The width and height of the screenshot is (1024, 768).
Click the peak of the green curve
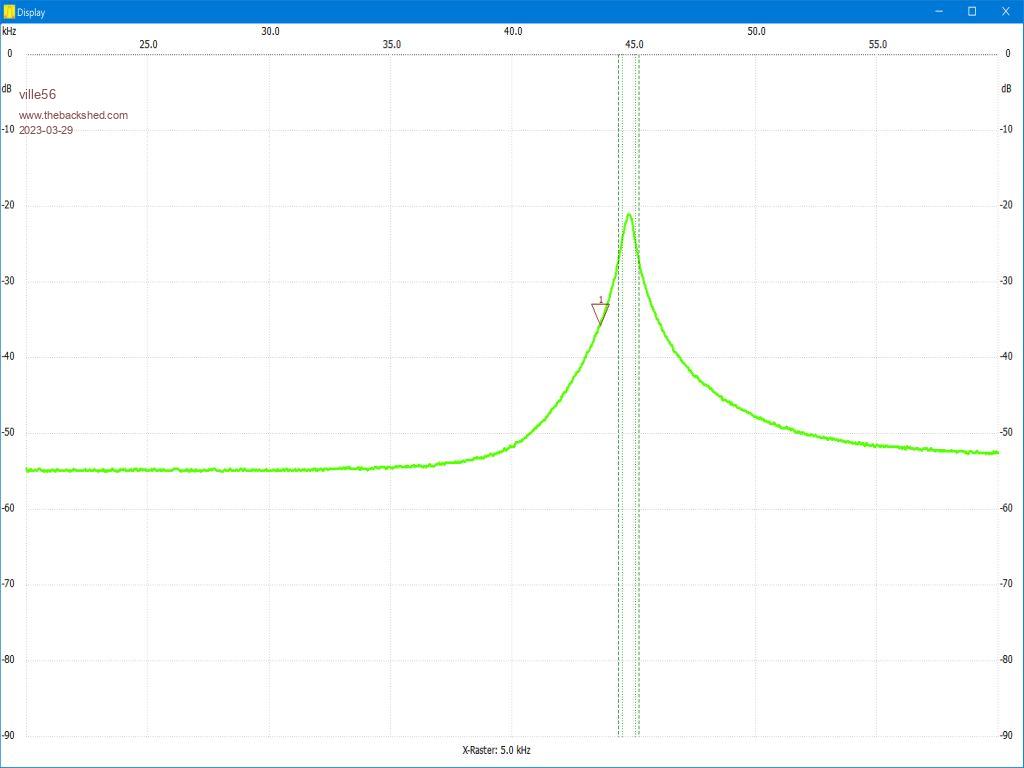(x=629, y=215)
